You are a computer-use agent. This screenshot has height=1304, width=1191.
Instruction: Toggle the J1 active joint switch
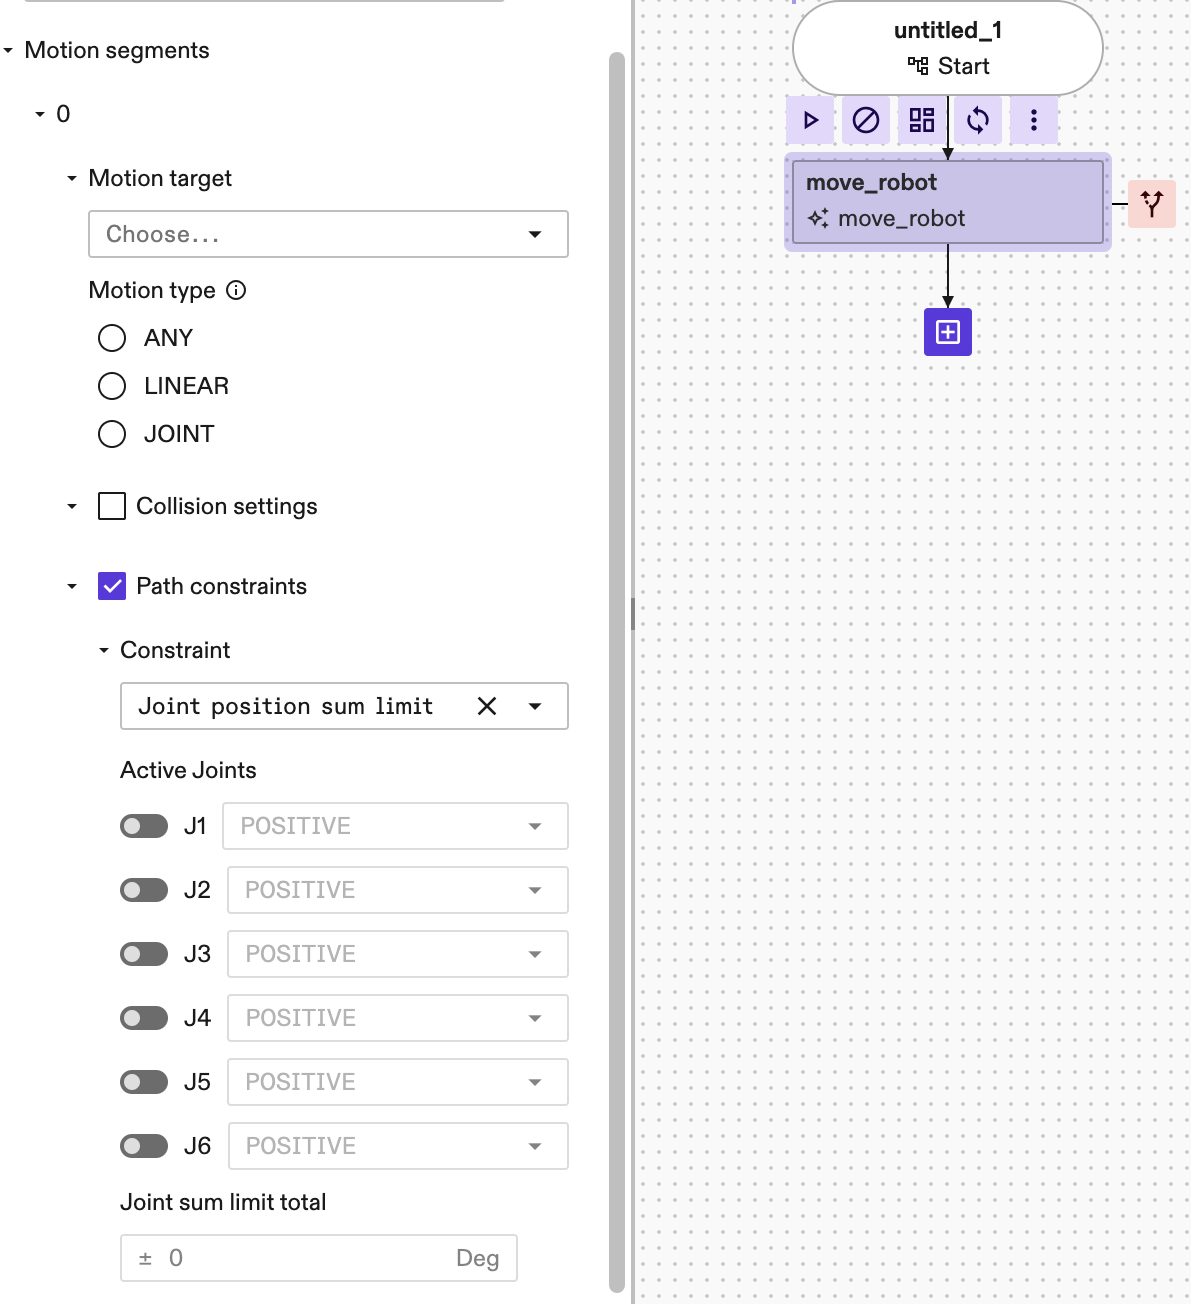click(143, 825)
